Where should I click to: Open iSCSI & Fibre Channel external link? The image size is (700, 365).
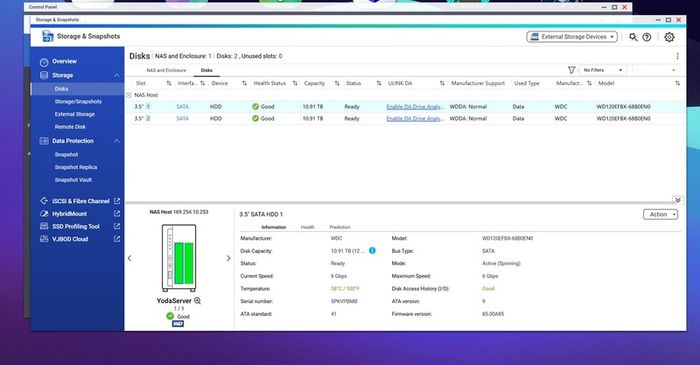(117, 201)
